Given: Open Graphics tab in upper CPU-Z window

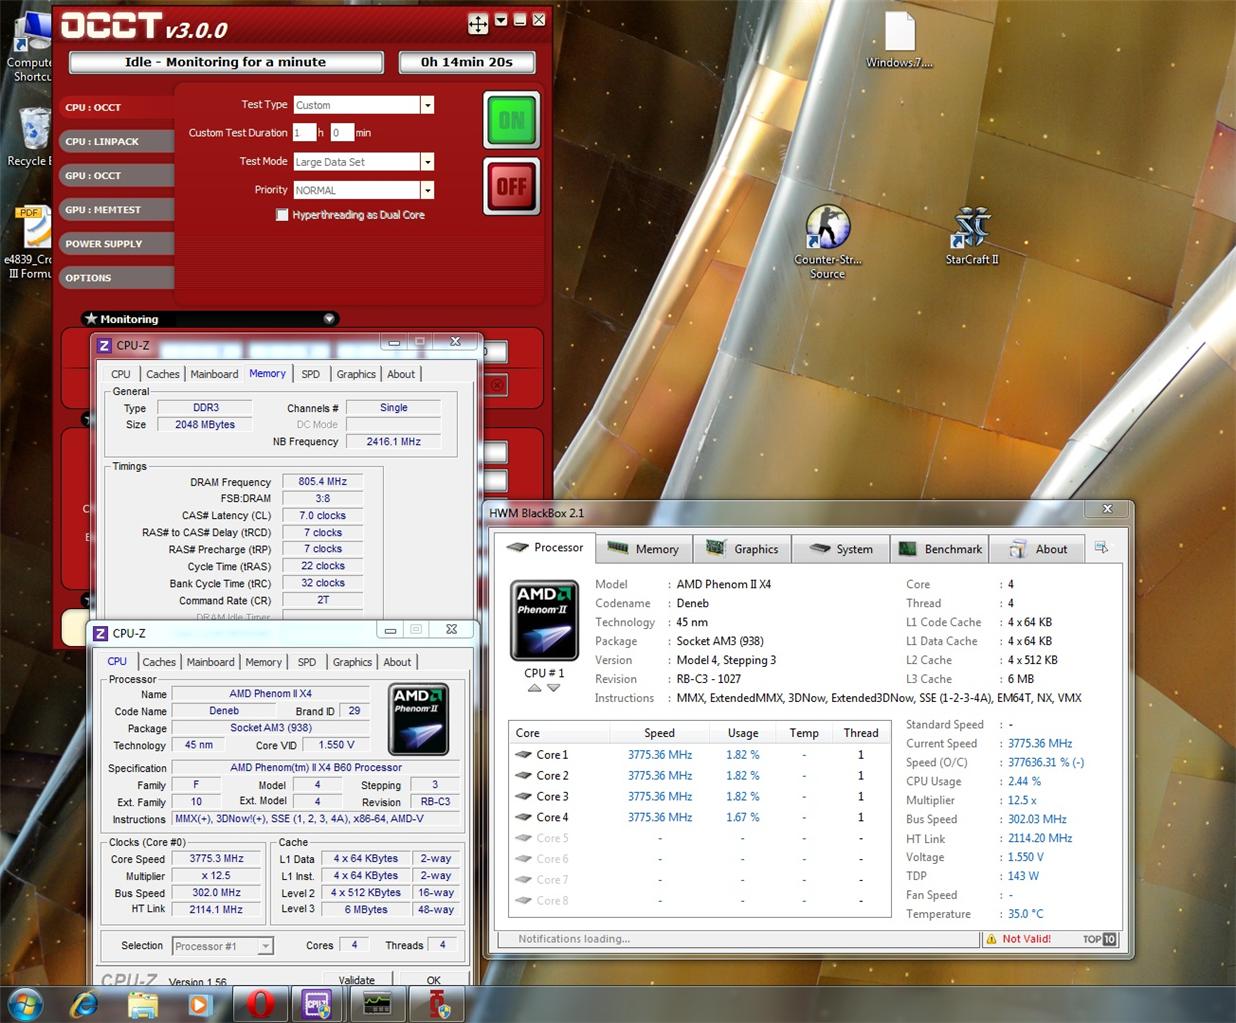Looking at the screenshot, I should pos(356,374).
